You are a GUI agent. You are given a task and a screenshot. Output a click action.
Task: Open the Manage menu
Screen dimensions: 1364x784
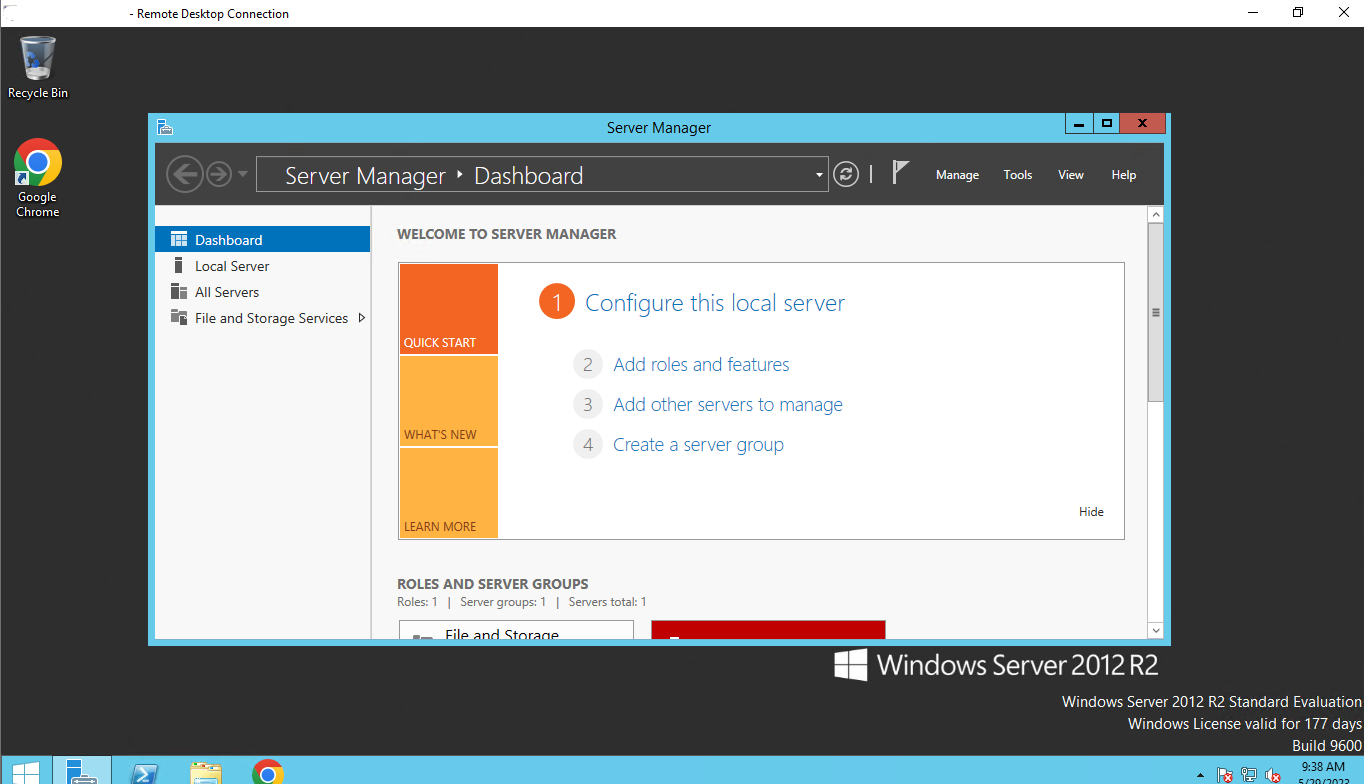pos(957,175)
